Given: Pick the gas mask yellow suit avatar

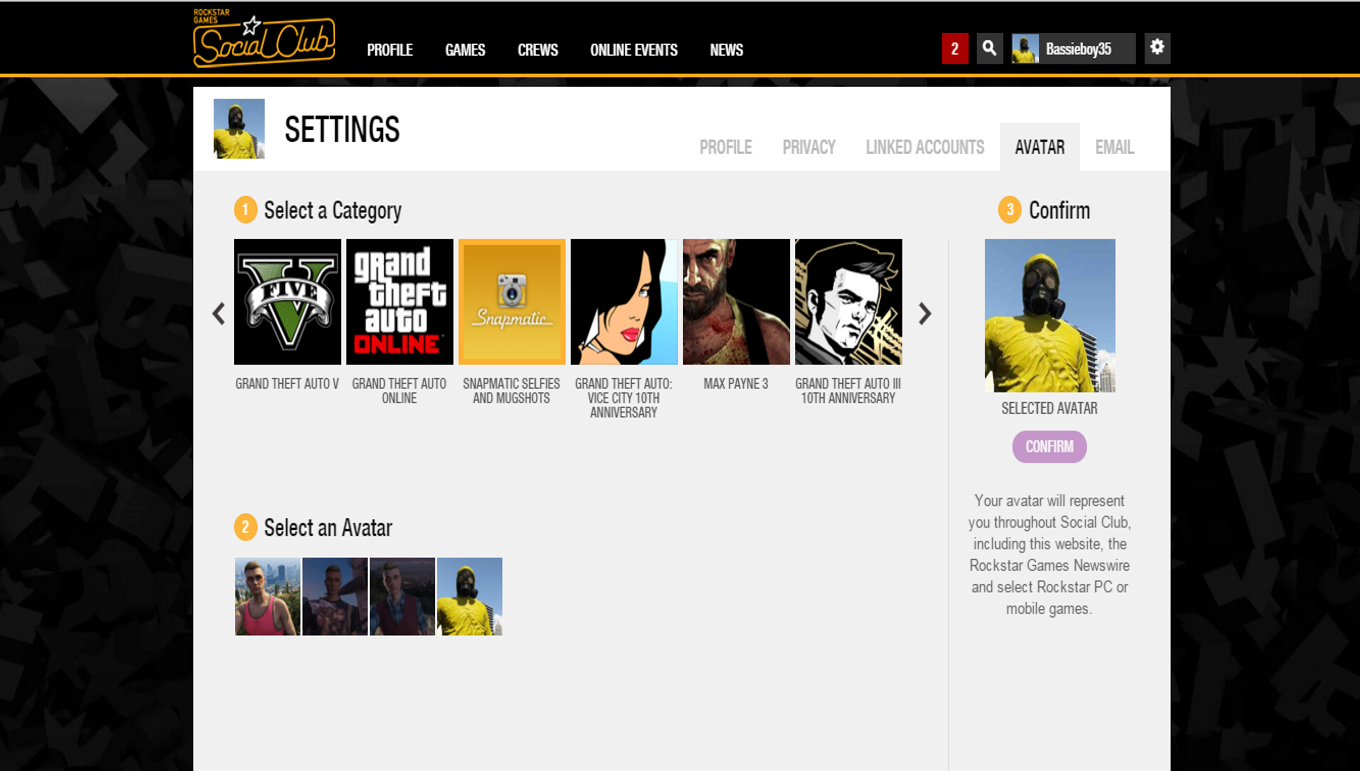Looking at the screenshot, I should (x=470, y=597).
